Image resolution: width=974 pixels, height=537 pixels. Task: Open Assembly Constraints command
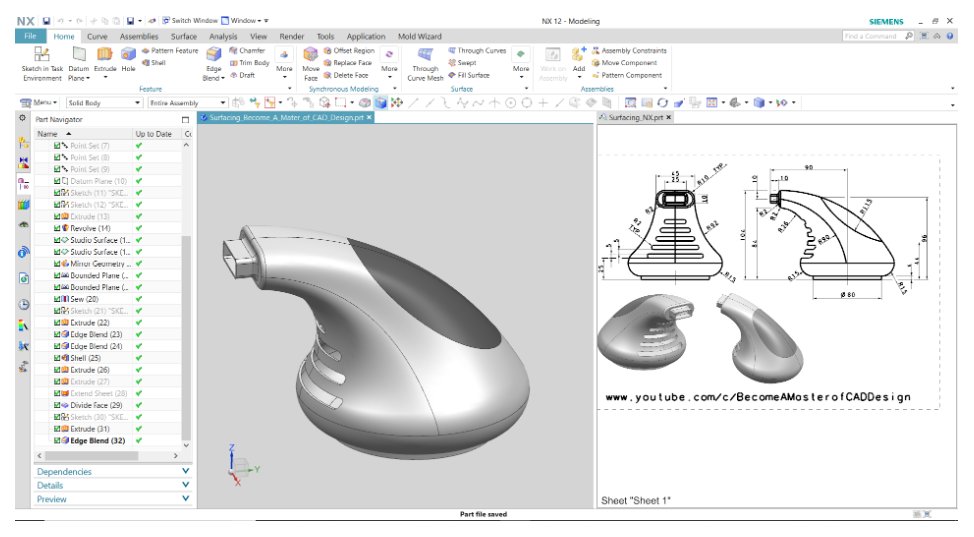pyautogui.click(x=629, y=50)
